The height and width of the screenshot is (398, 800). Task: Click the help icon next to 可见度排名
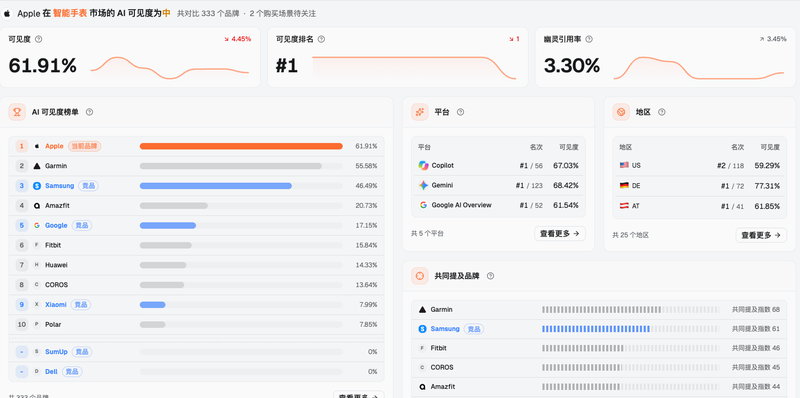tap(321, 39)
